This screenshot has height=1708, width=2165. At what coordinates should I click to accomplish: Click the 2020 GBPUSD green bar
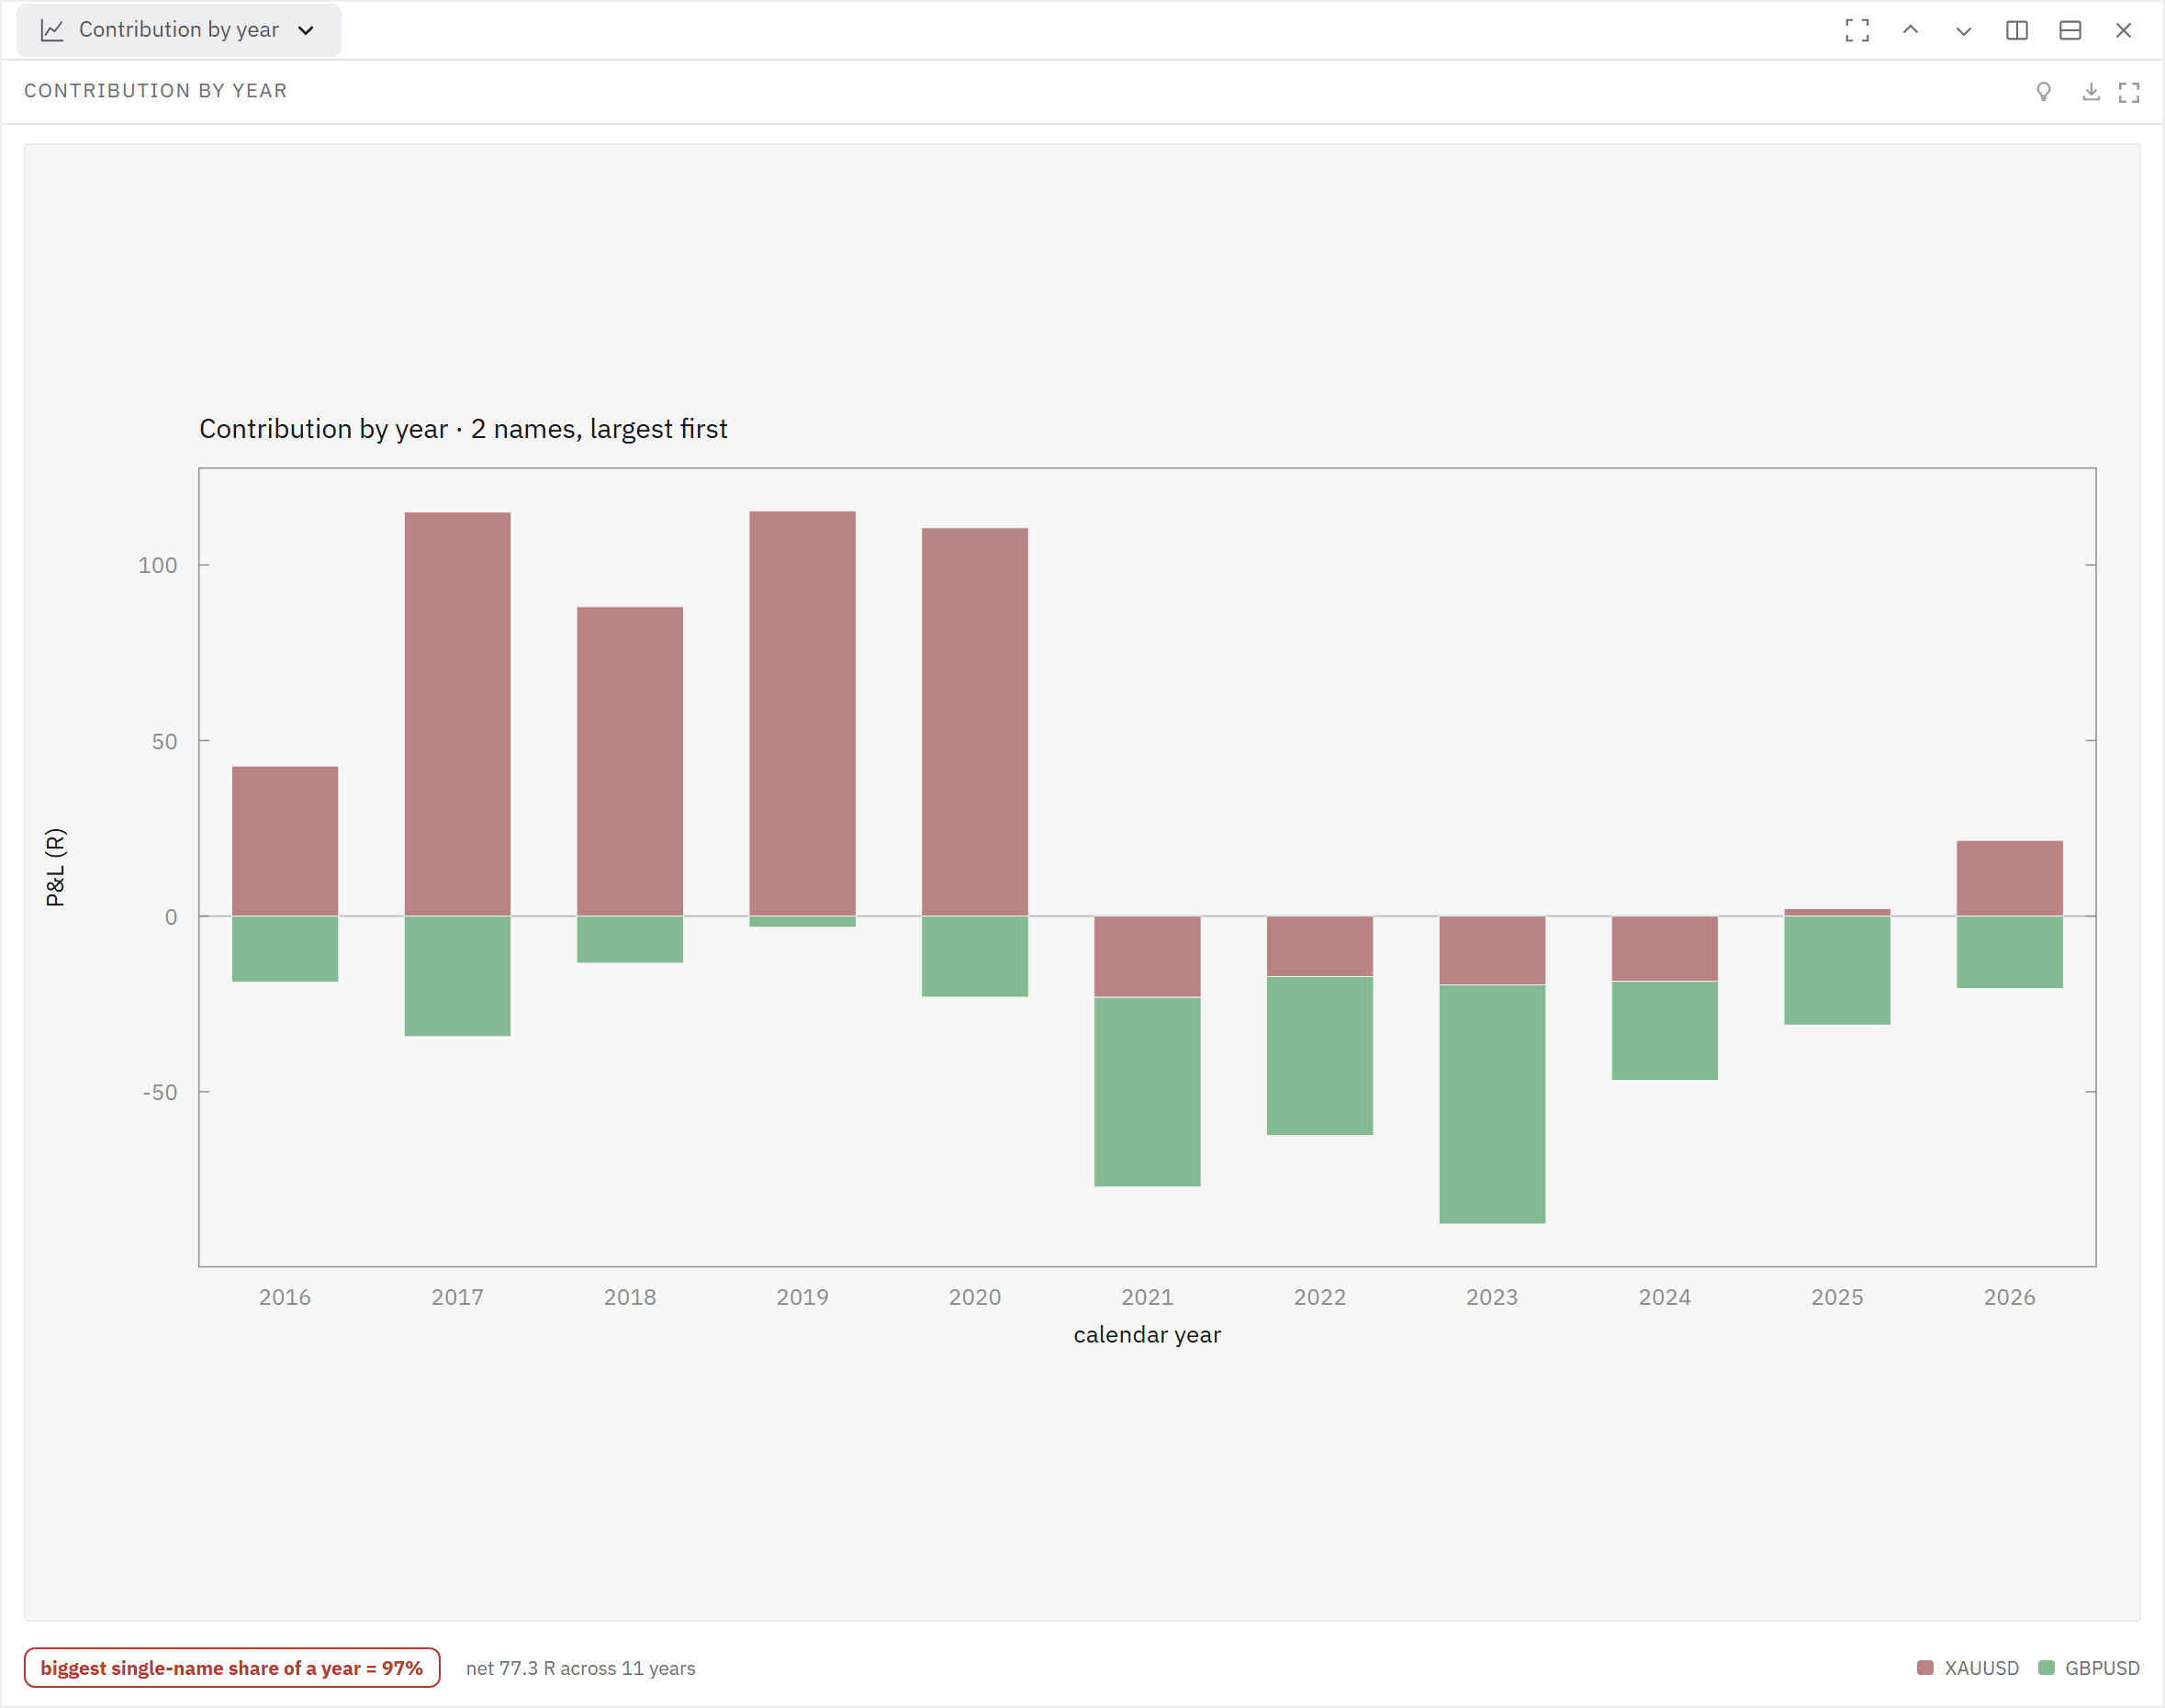(x=975, y=956)
